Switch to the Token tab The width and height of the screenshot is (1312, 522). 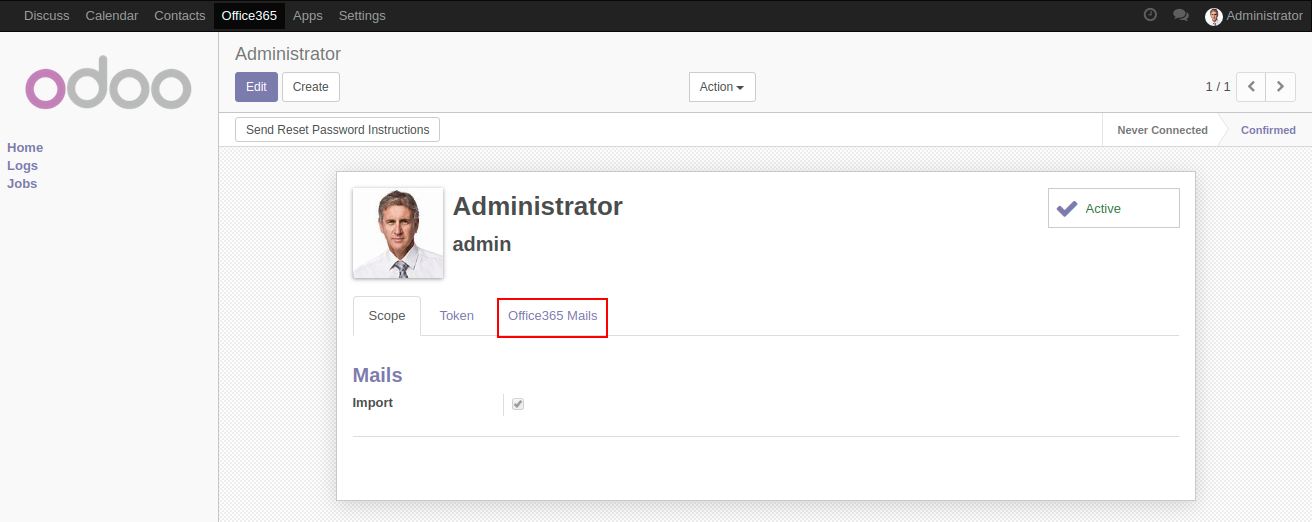point(457,316)
